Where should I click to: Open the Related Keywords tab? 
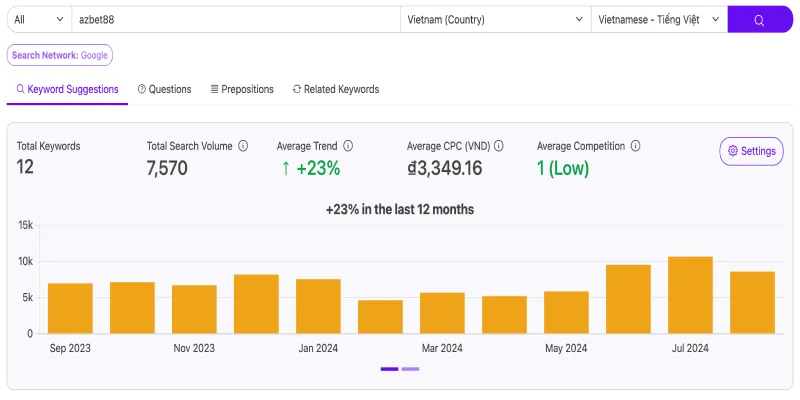(336, 89)
